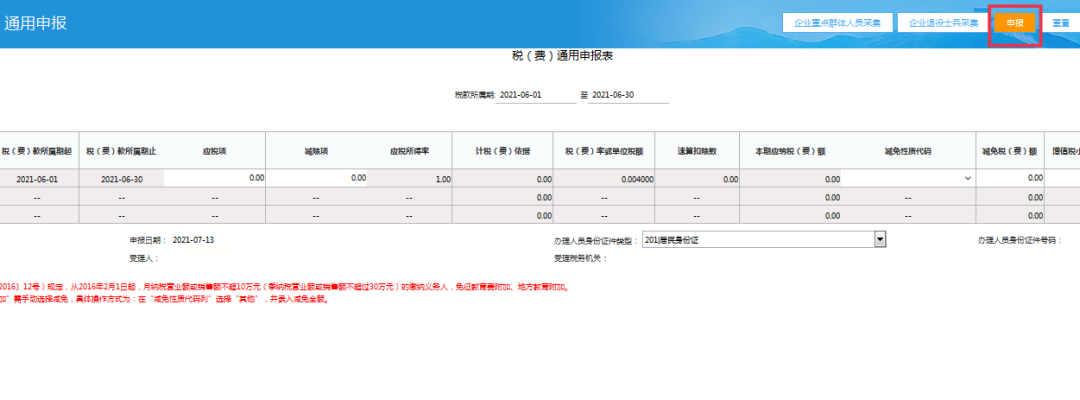Viewport: 1080px width, 400px height.
Task: Open 企业重点群体人员采集
Action: coord(837,23)
